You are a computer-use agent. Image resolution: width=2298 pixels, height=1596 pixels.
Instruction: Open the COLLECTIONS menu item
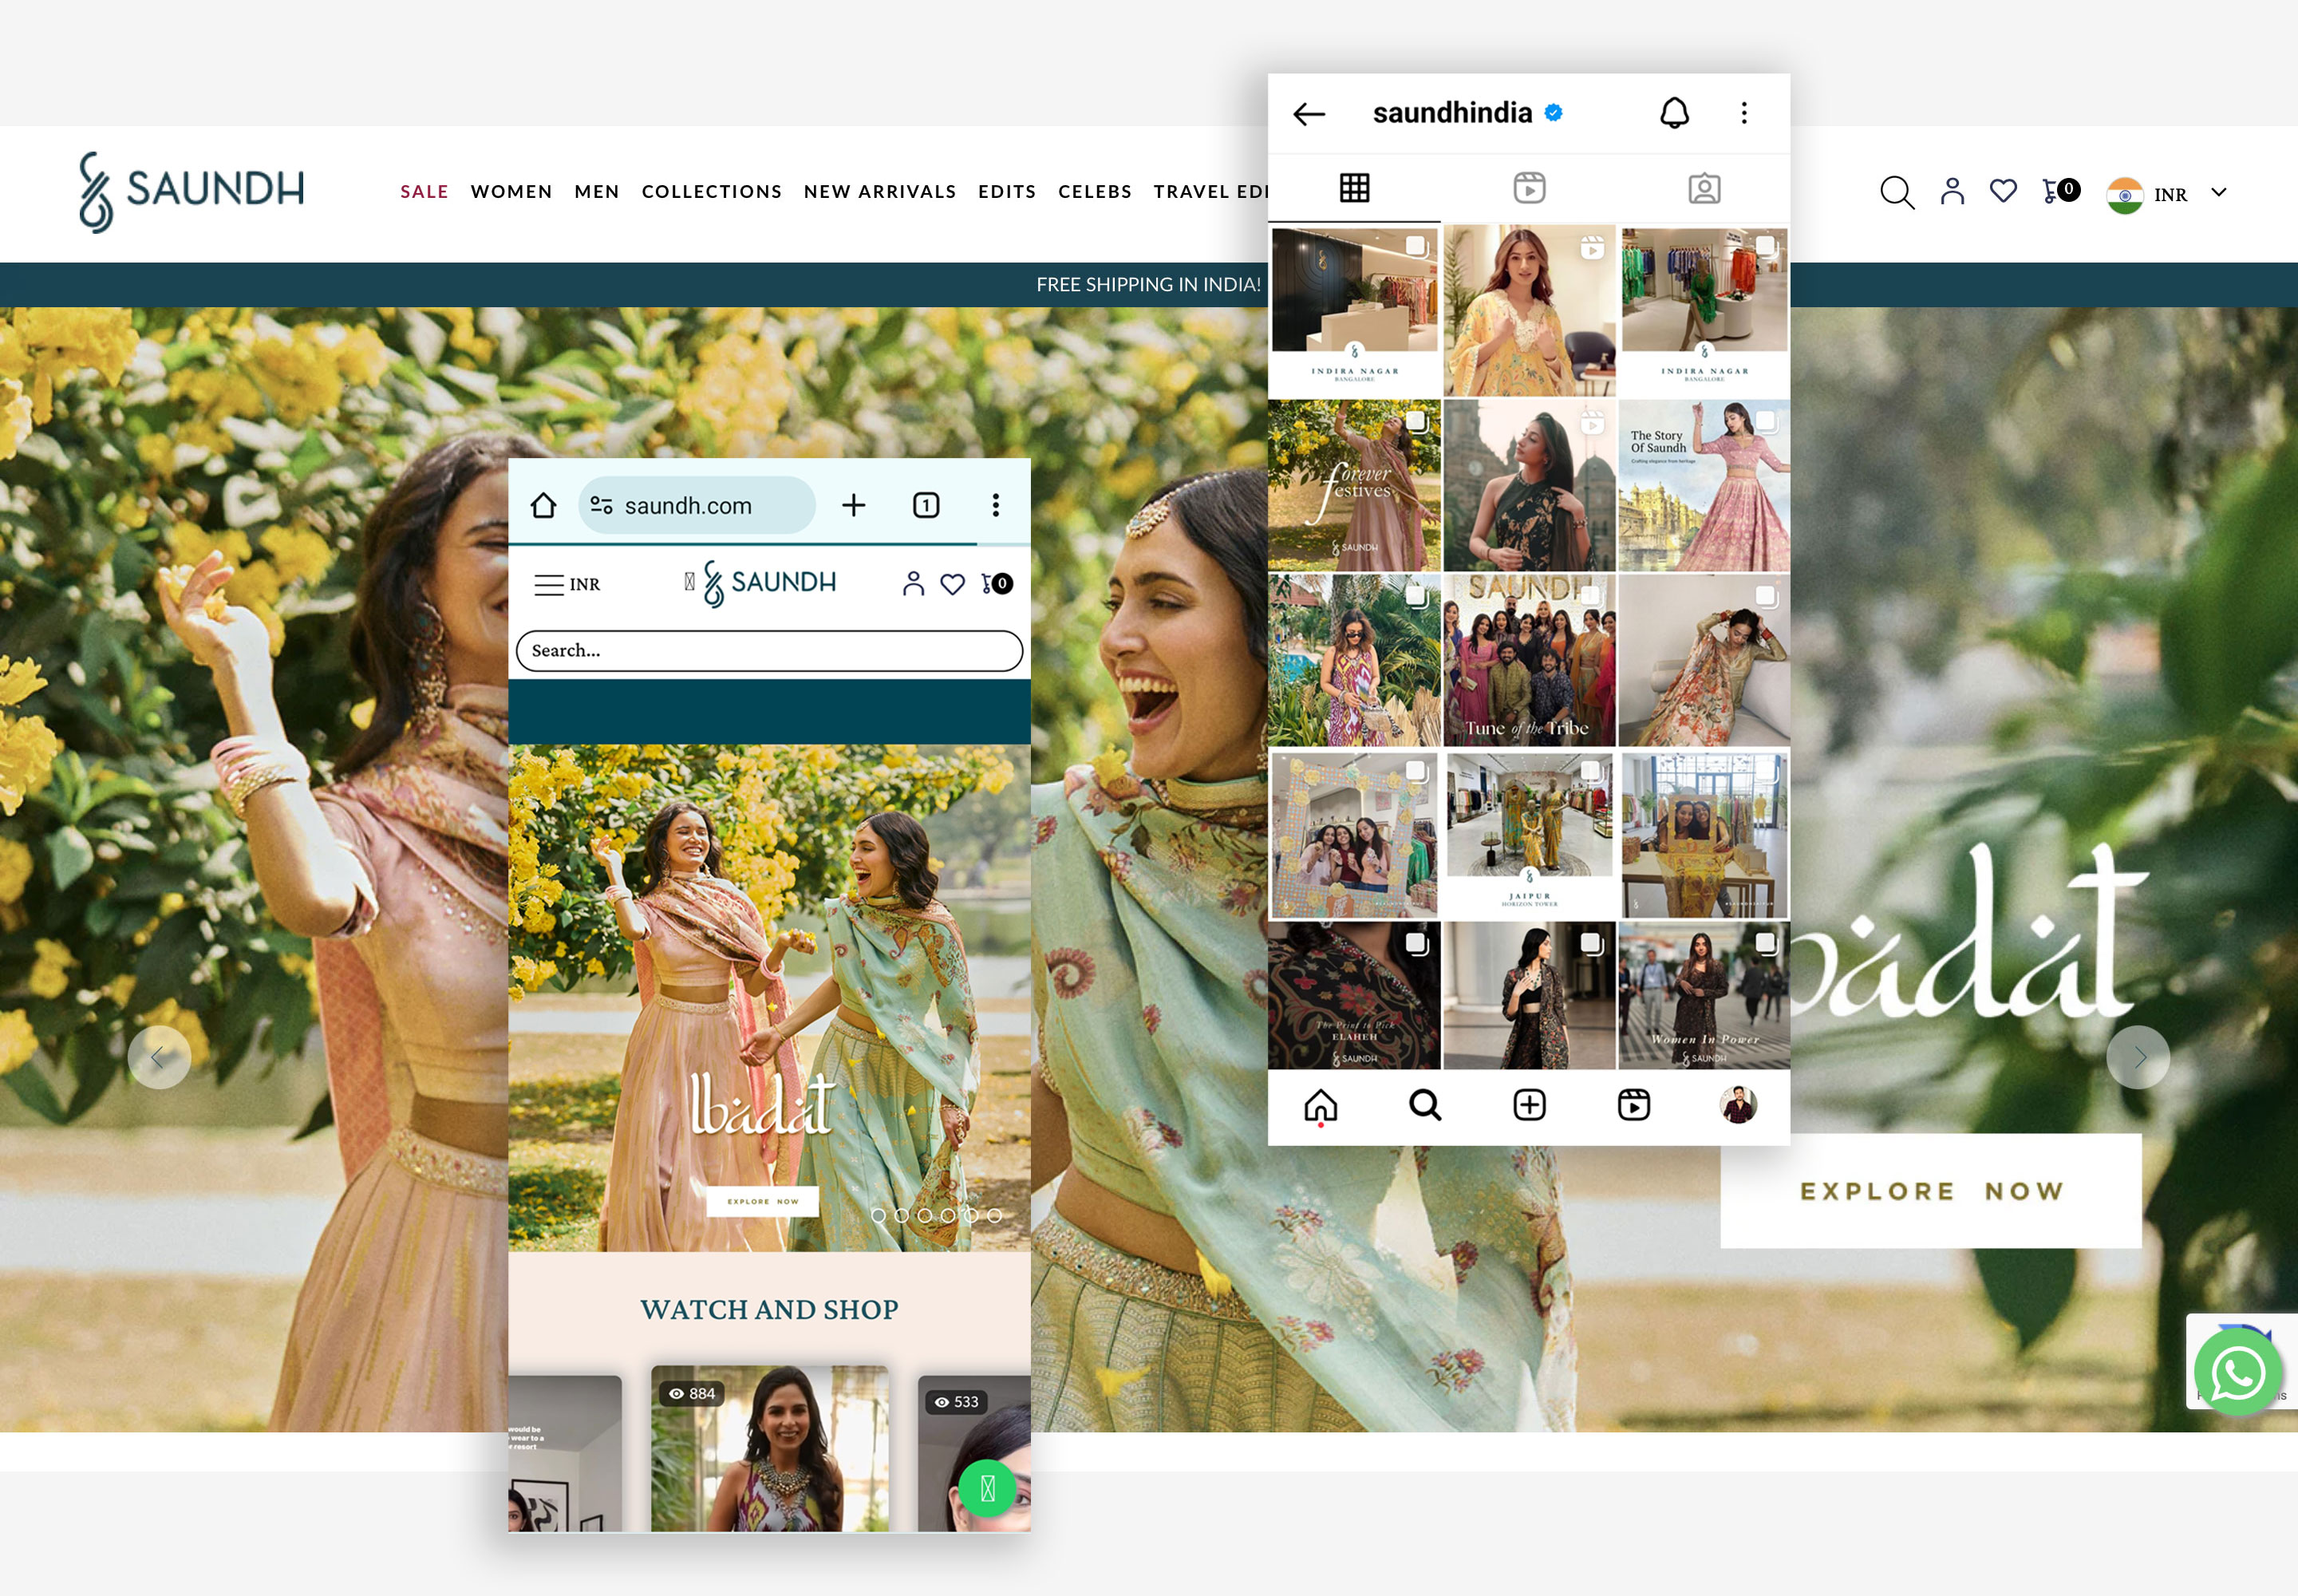712,192
